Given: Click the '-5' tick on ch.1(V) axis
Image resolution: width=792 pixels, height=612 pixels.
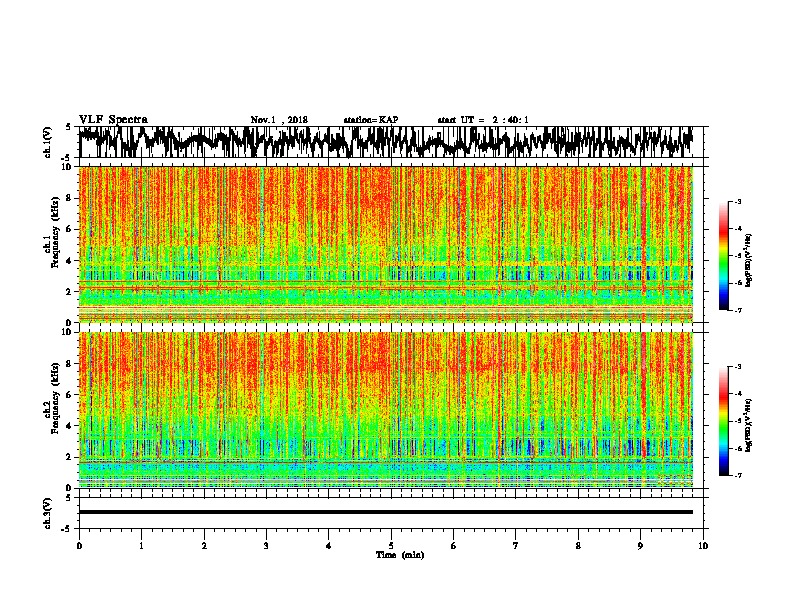Looking at the screenshot, I should click(67, 158).
